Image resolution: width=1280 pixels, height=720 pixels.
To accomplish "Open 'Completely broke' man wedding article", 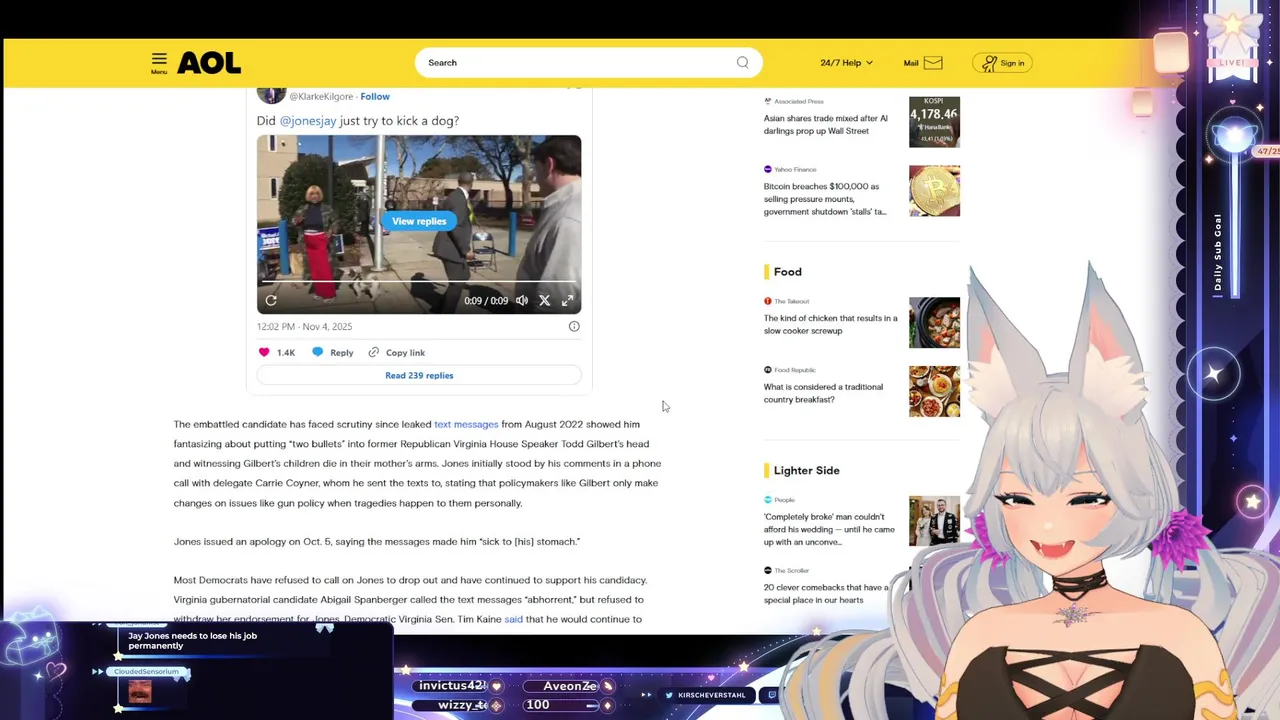I will [x=829, y=529].
